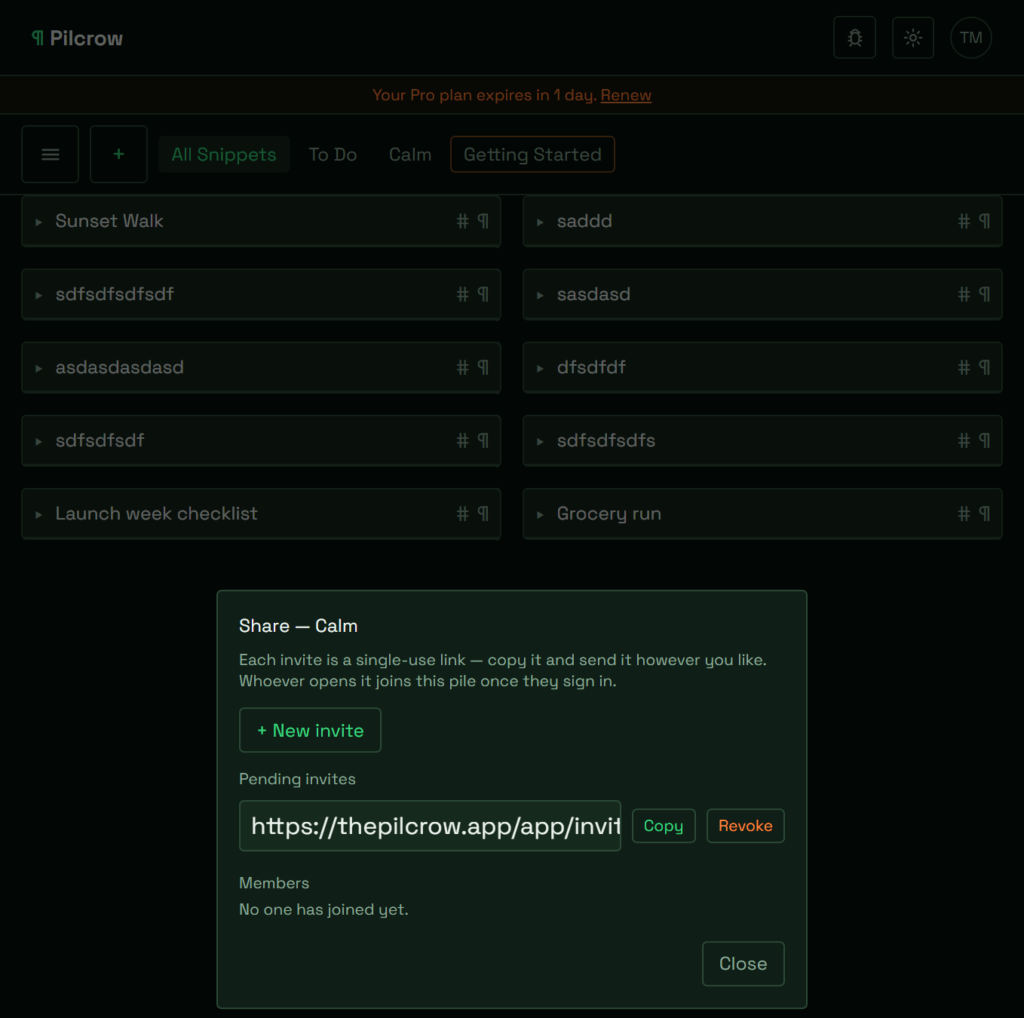This screenshot has width=1024, height=1018.
Task: Click the Launch week checklist title
Action: click(x=156, y=513)
